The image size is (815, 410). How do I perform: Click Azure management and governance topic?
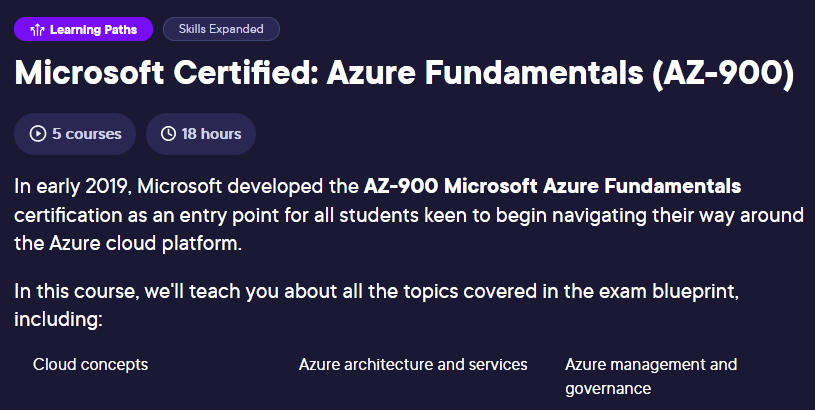coord(651,376)
